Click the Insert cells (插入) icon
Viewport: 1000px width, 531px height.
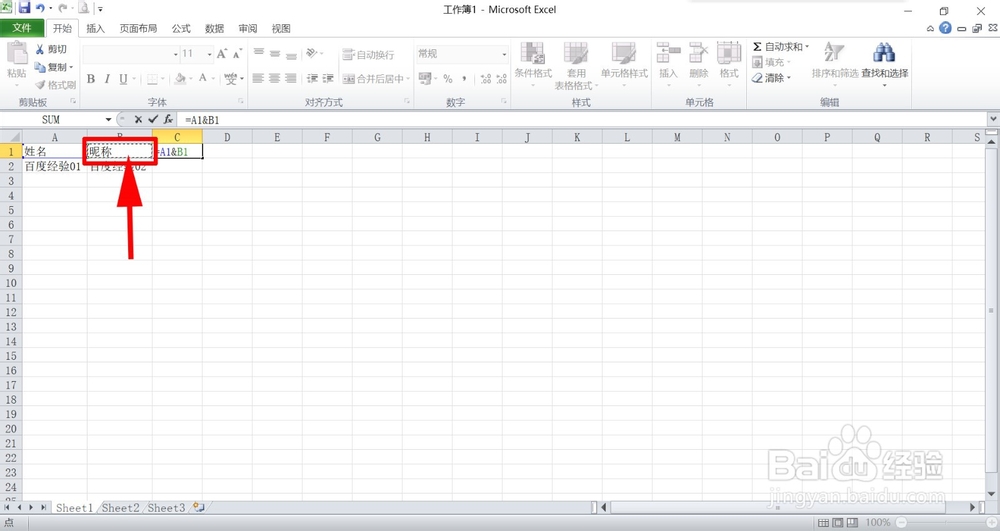(668, 54)
